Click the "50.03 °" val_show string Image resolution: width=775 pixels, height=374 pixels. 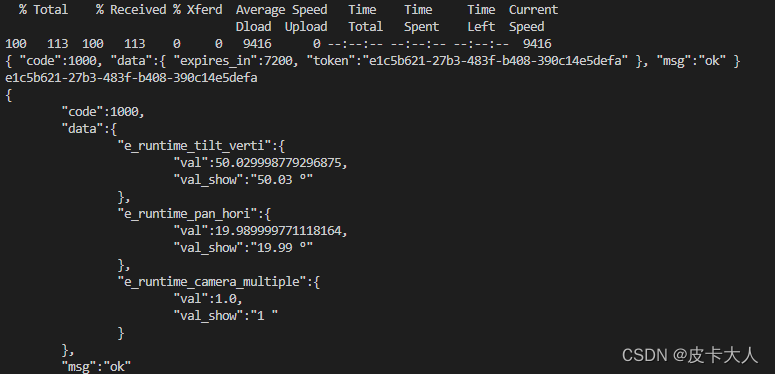click(282, 180)
